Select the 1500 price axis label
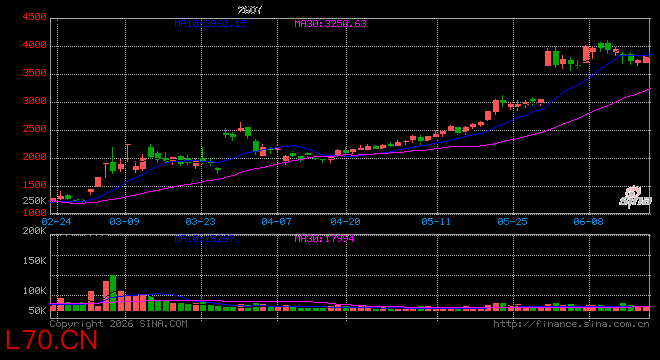This screenshot has width=660, height=360. click(35, 185)
